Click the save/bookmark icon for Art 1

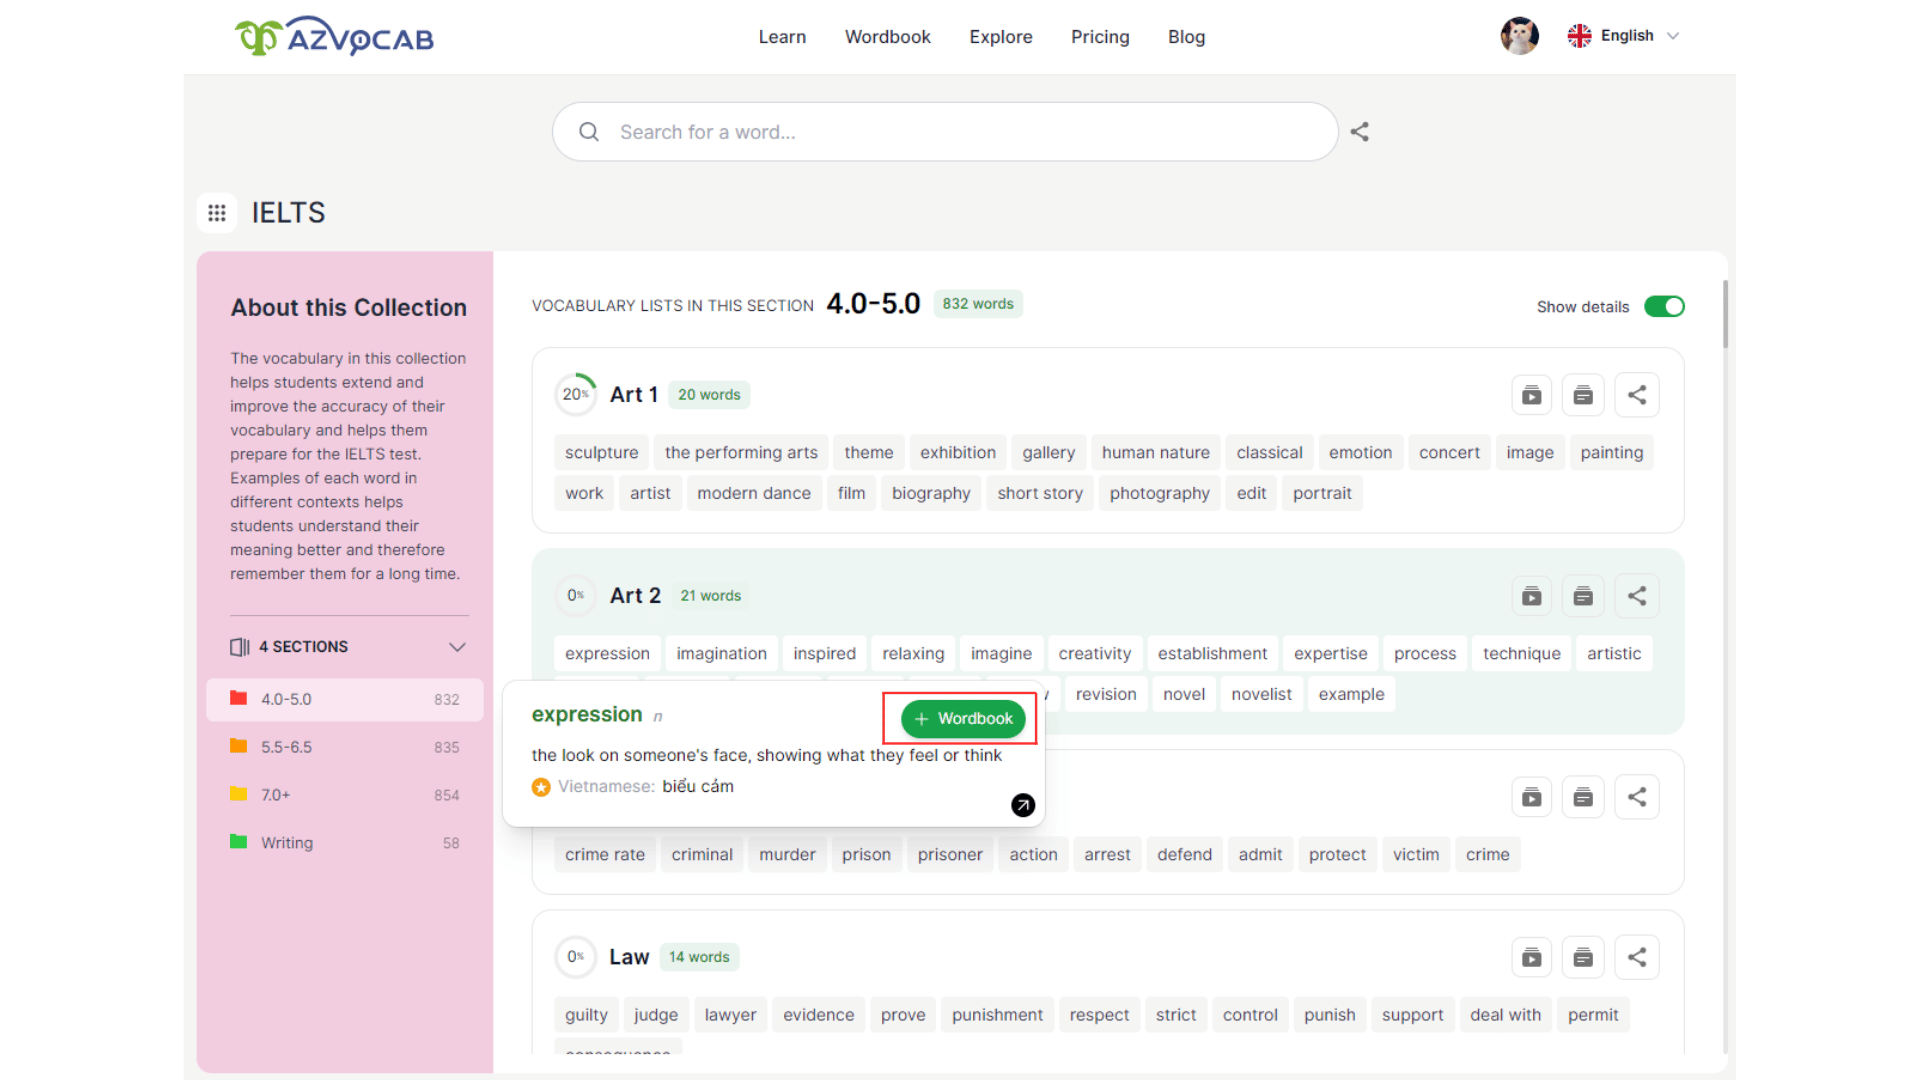(1584, 394)
